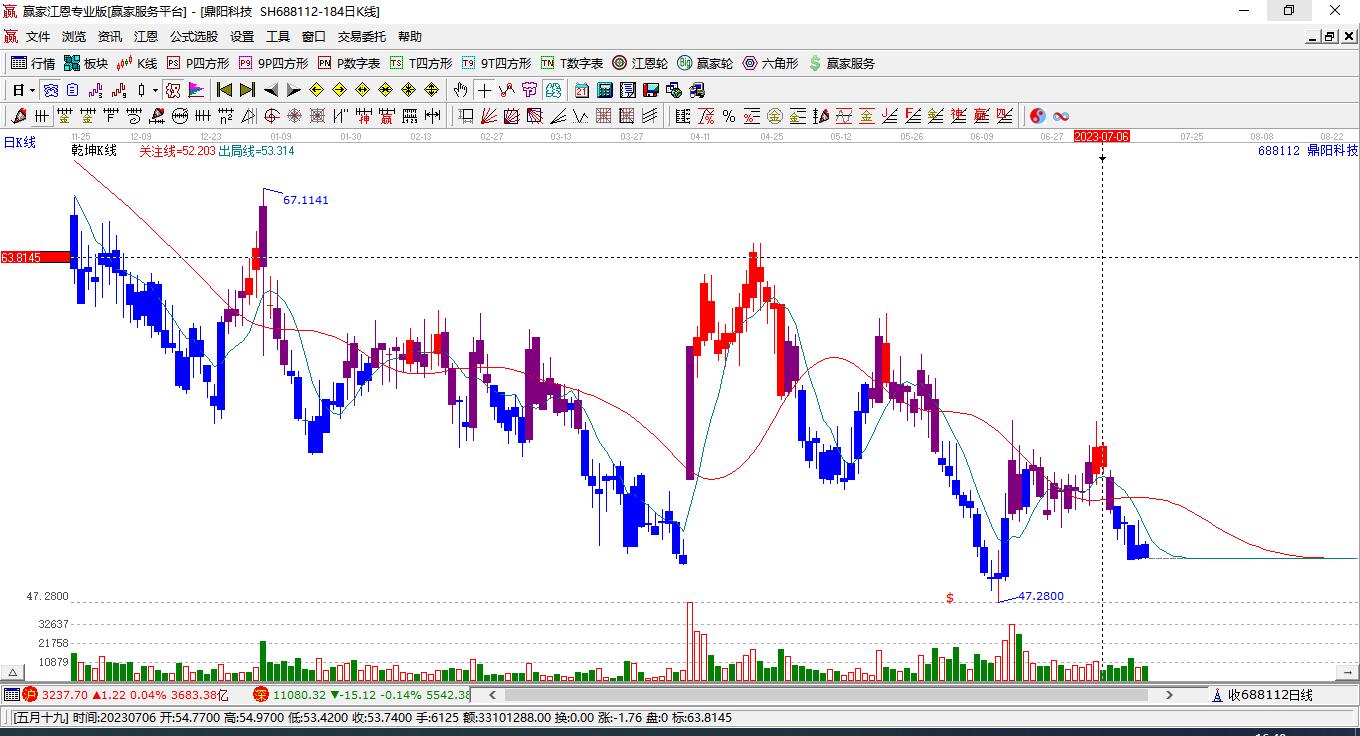Click the flag-shaped chart icon
The width and height of the screenshot is (1360, 736).
click(x=195, y=90)
